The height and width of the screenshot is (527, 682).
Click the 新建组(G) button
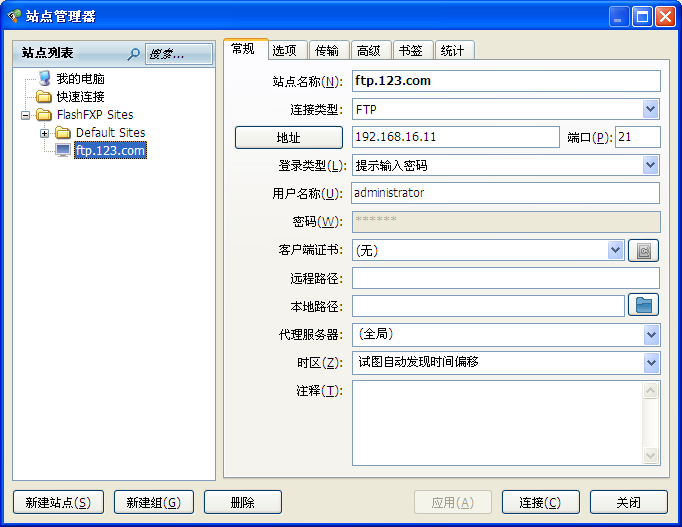[154, 502]
